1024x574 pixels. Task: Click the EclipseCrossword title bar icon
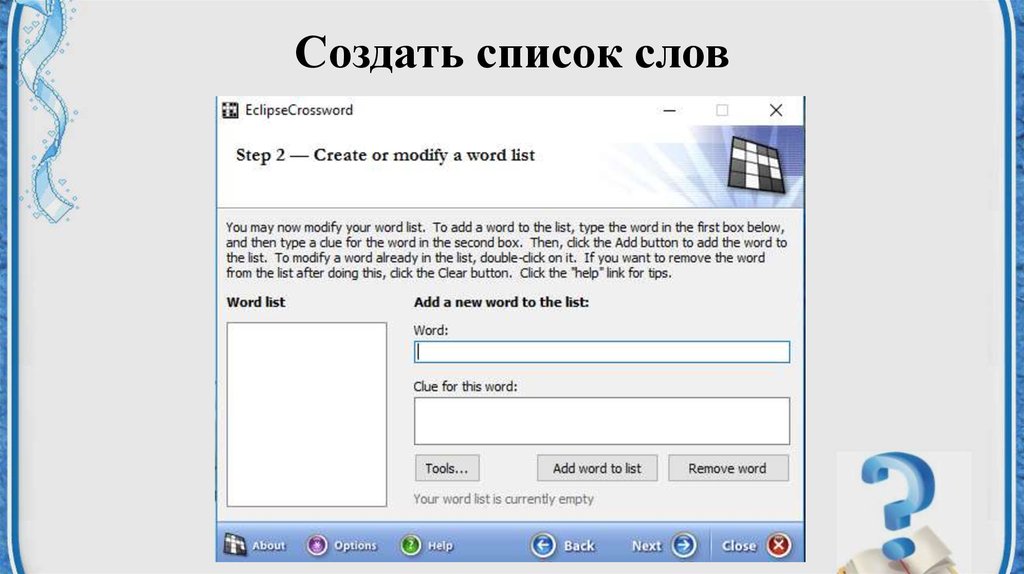point(230,110)
